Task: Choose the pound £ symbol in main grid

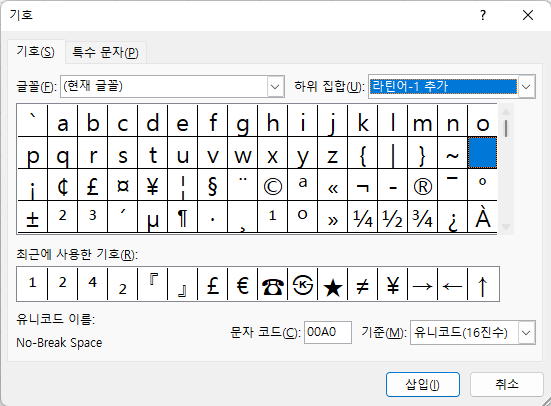Action: point(92,185)
